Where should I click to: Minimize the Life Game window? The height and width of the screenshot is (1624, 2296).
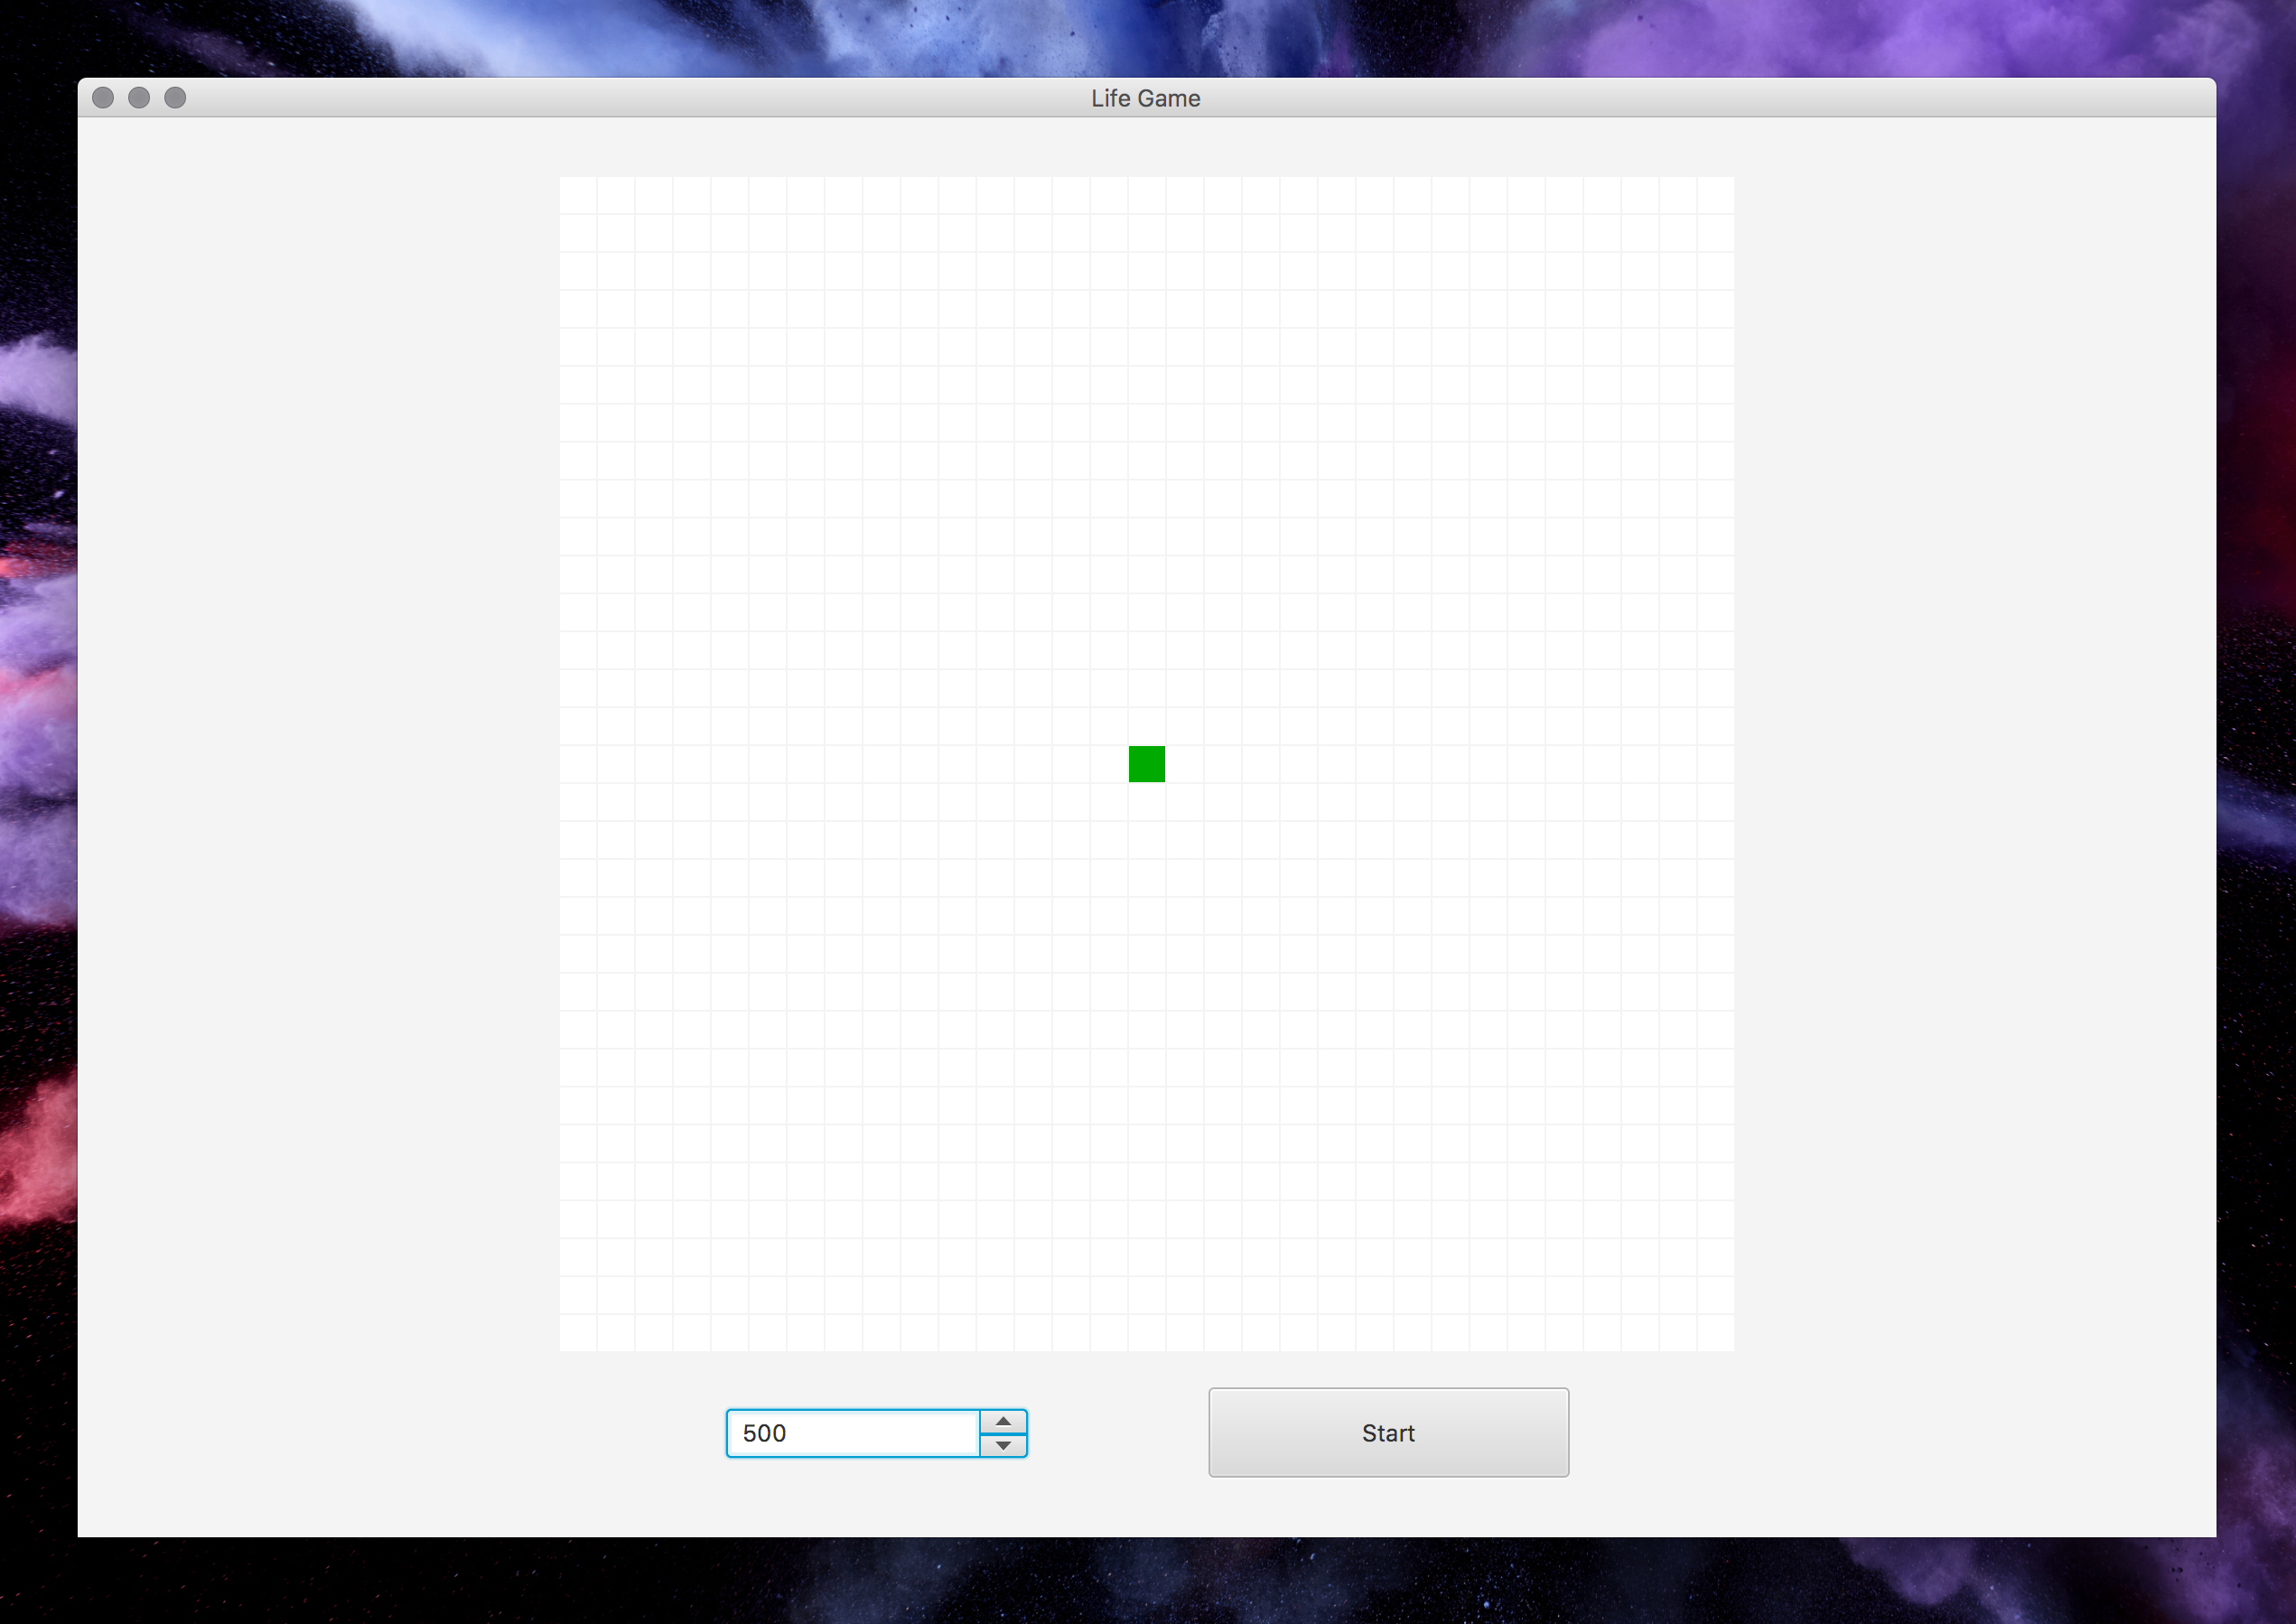coord(139,97)
